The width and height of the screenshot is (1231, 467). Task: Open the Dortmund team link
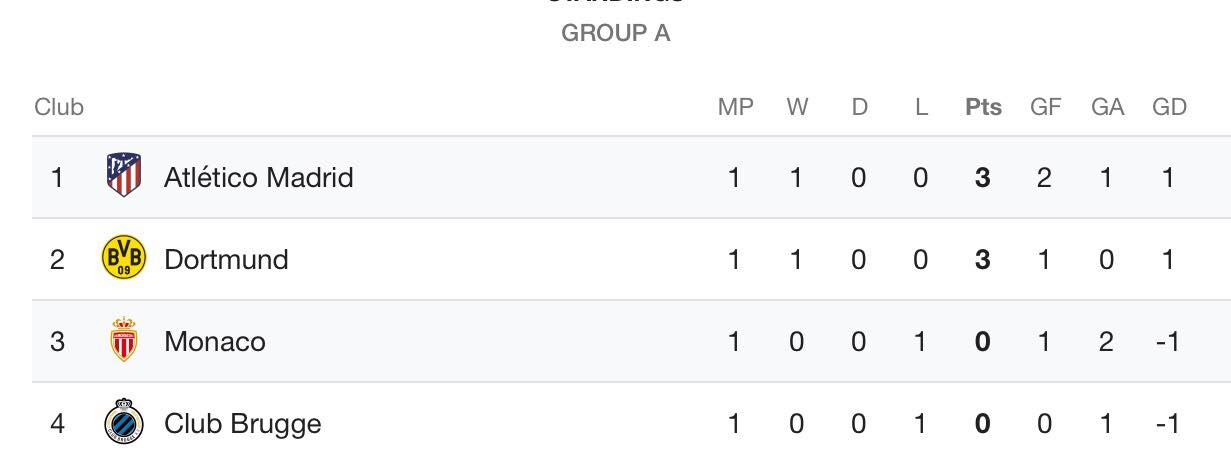coord(226,259)
